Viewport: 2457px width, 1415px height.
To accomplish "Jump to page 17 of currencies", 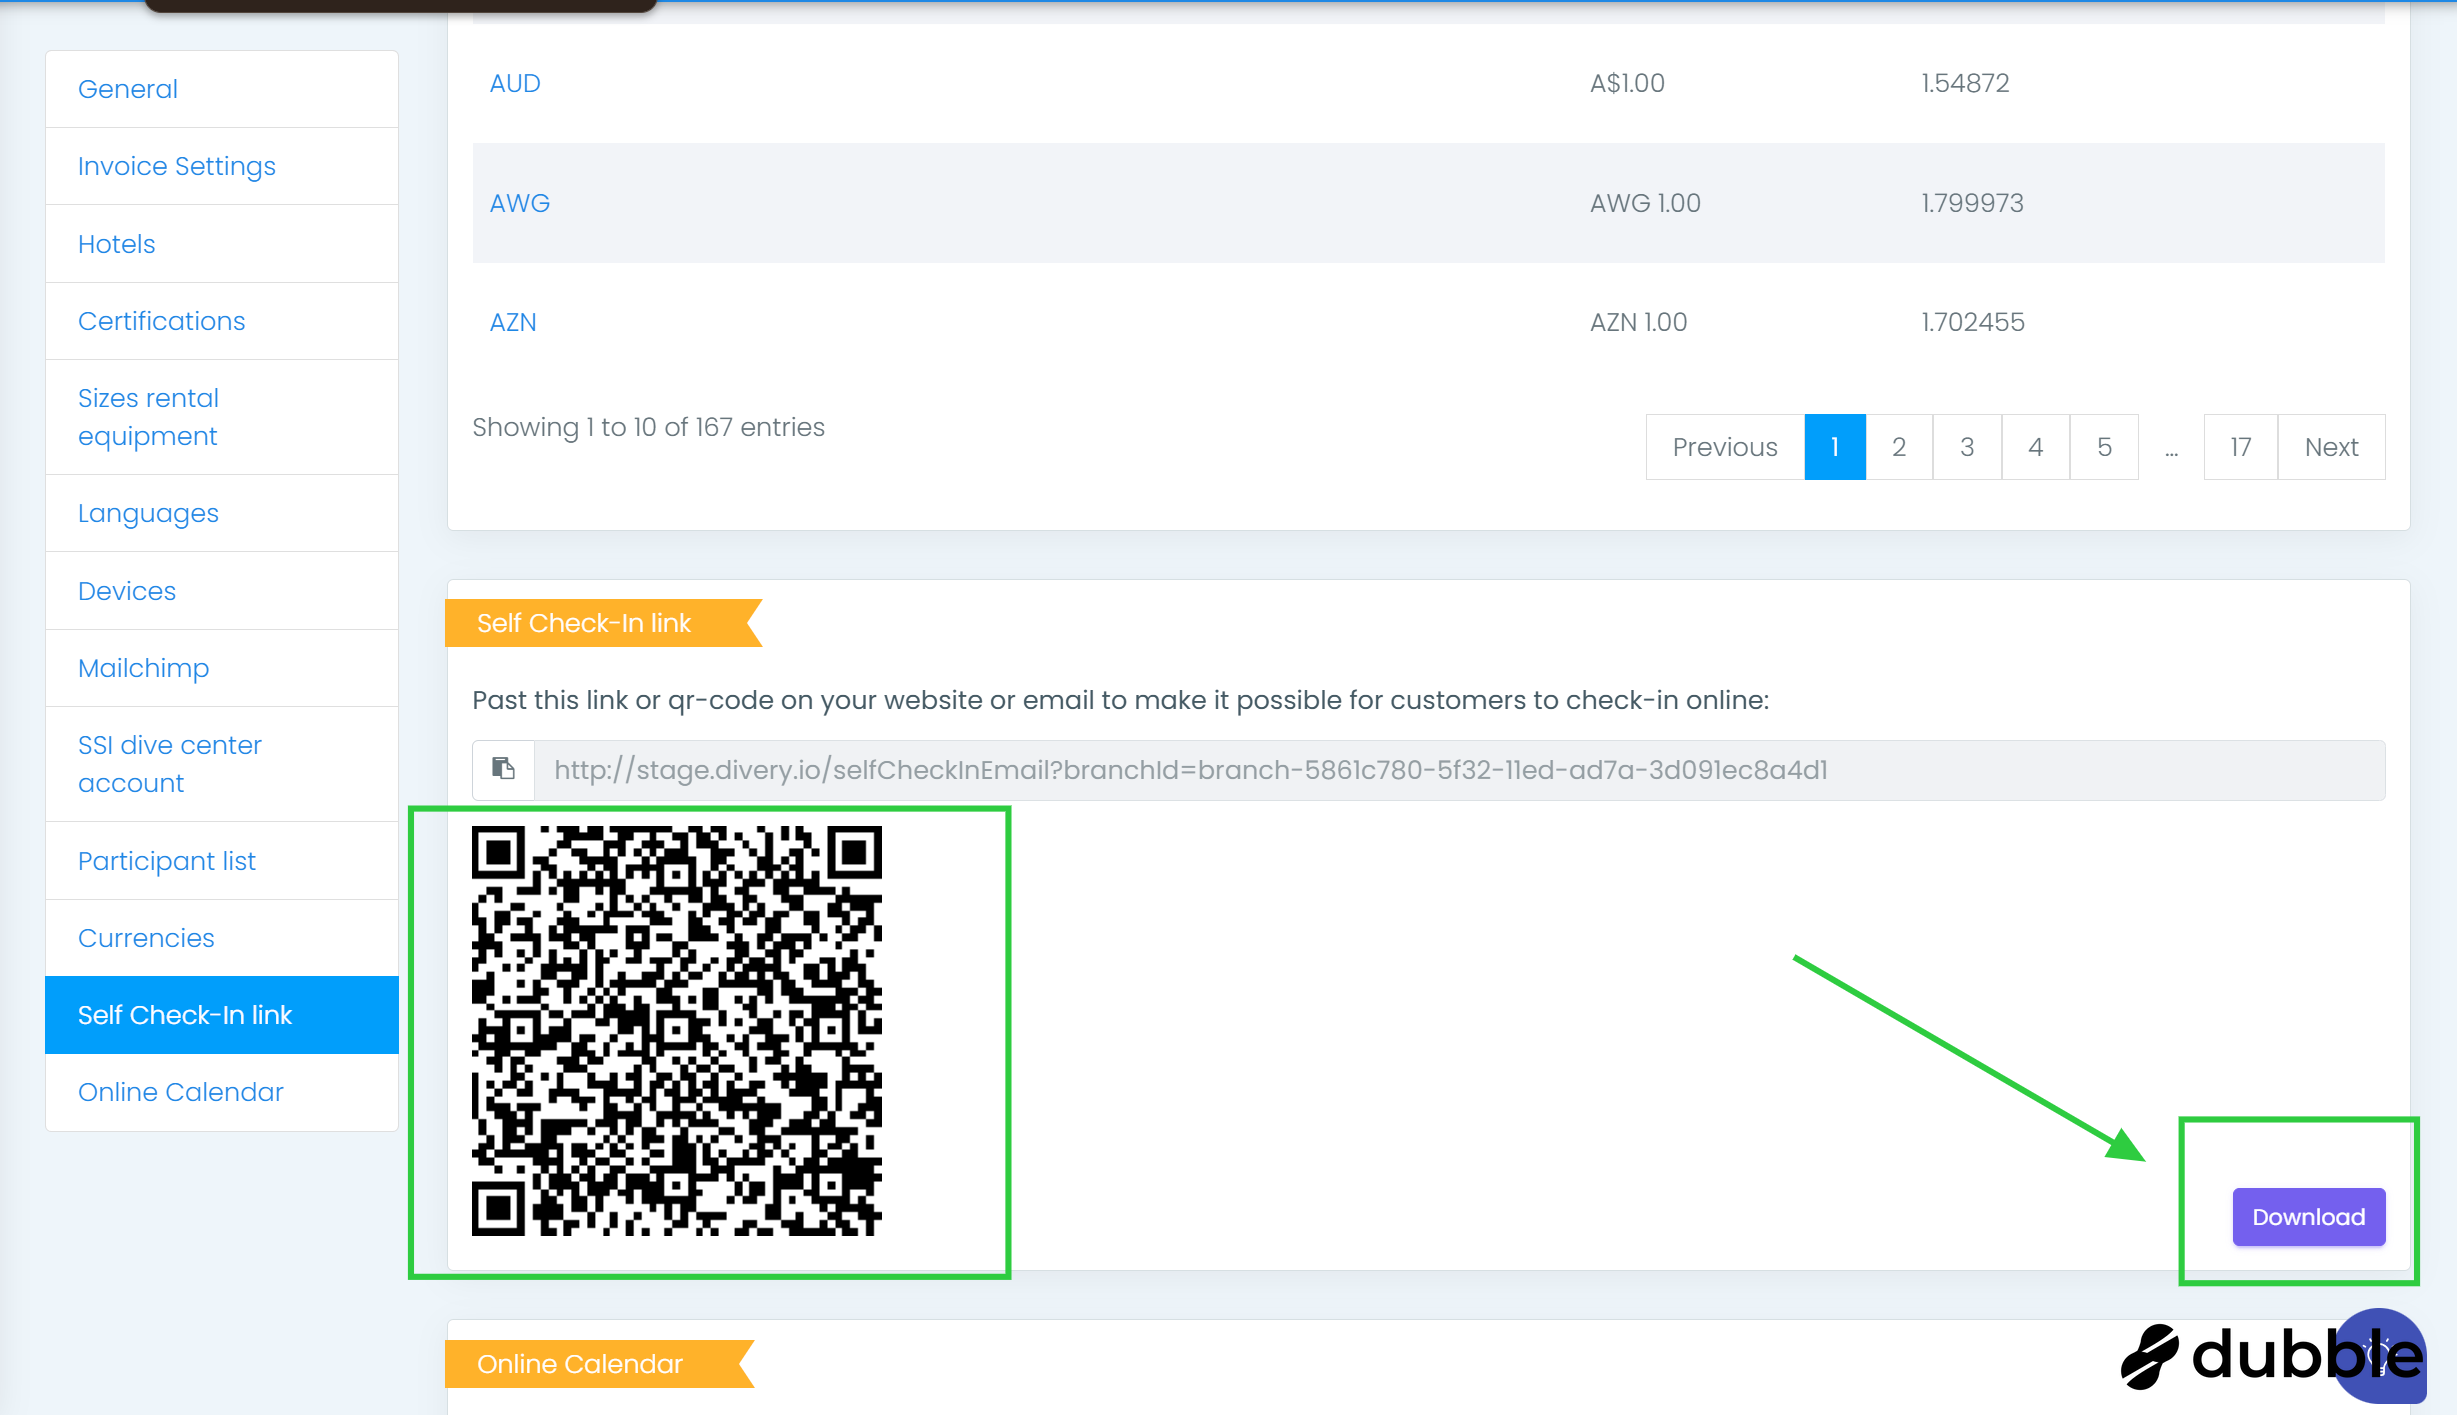I will tap(2240, 447).
